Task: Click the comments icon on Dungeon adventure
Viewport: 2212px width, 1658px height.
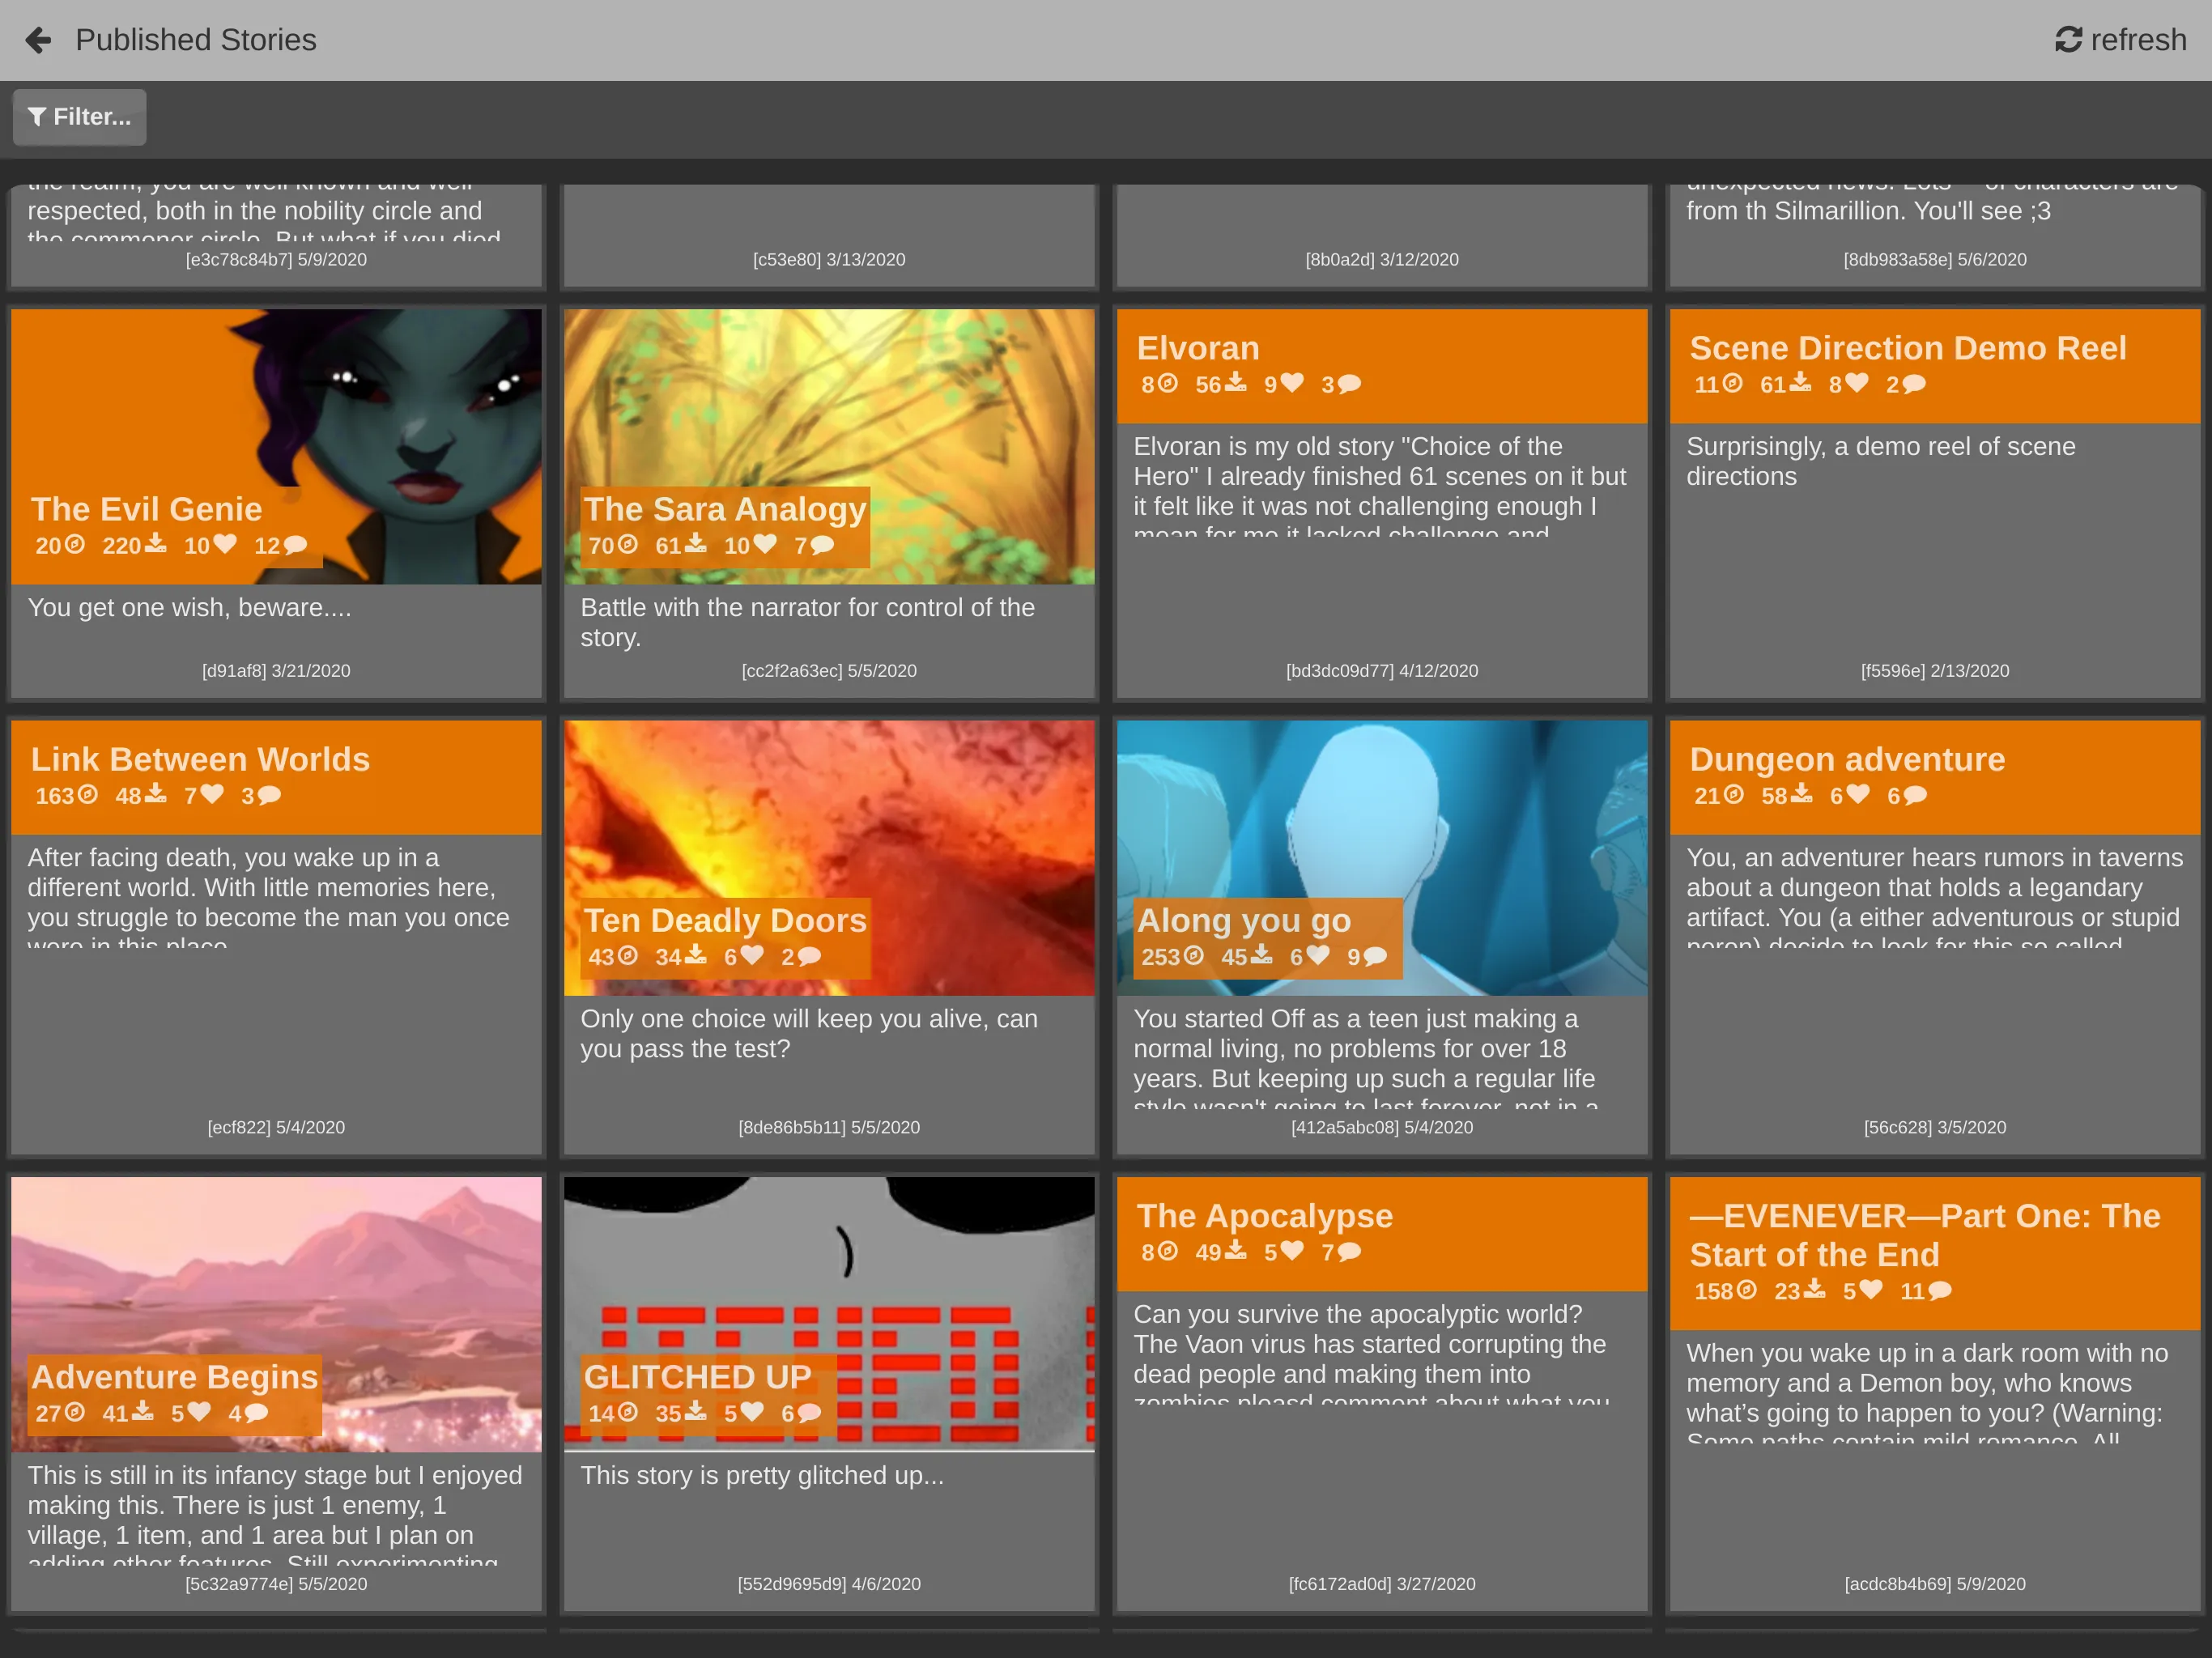Action: [1911, 794]
